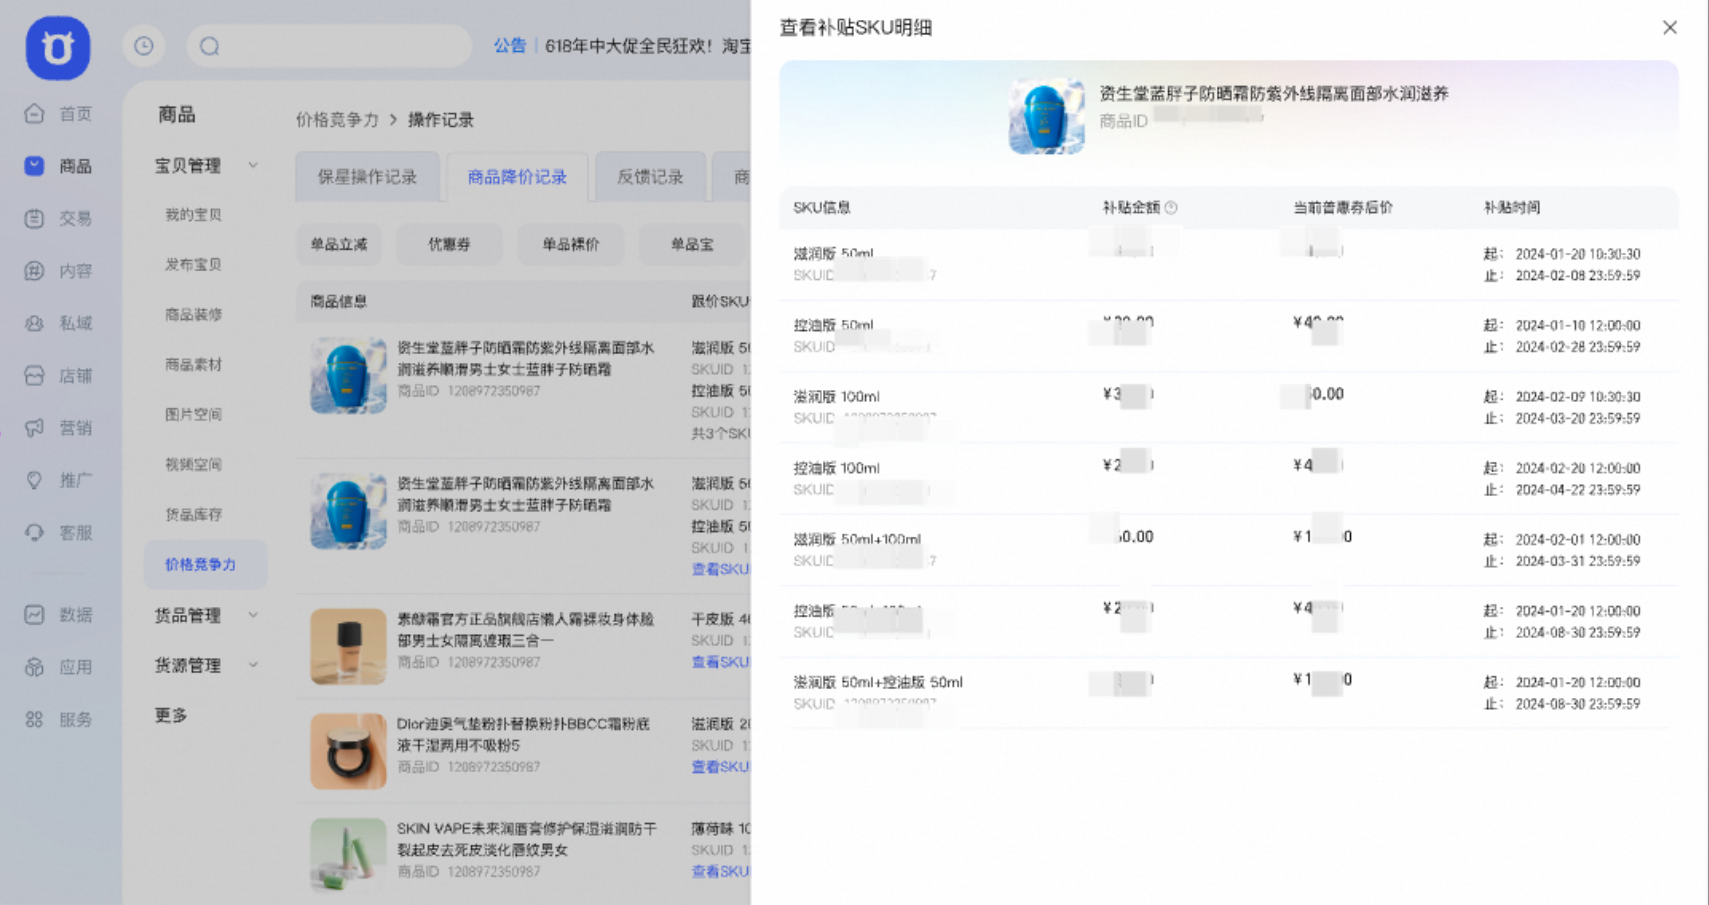The width and height of the screenshot is (1709, 905).
Task: Open 客服 icon in sidebar
Action: pyautogui.click(x=34, y=532)
